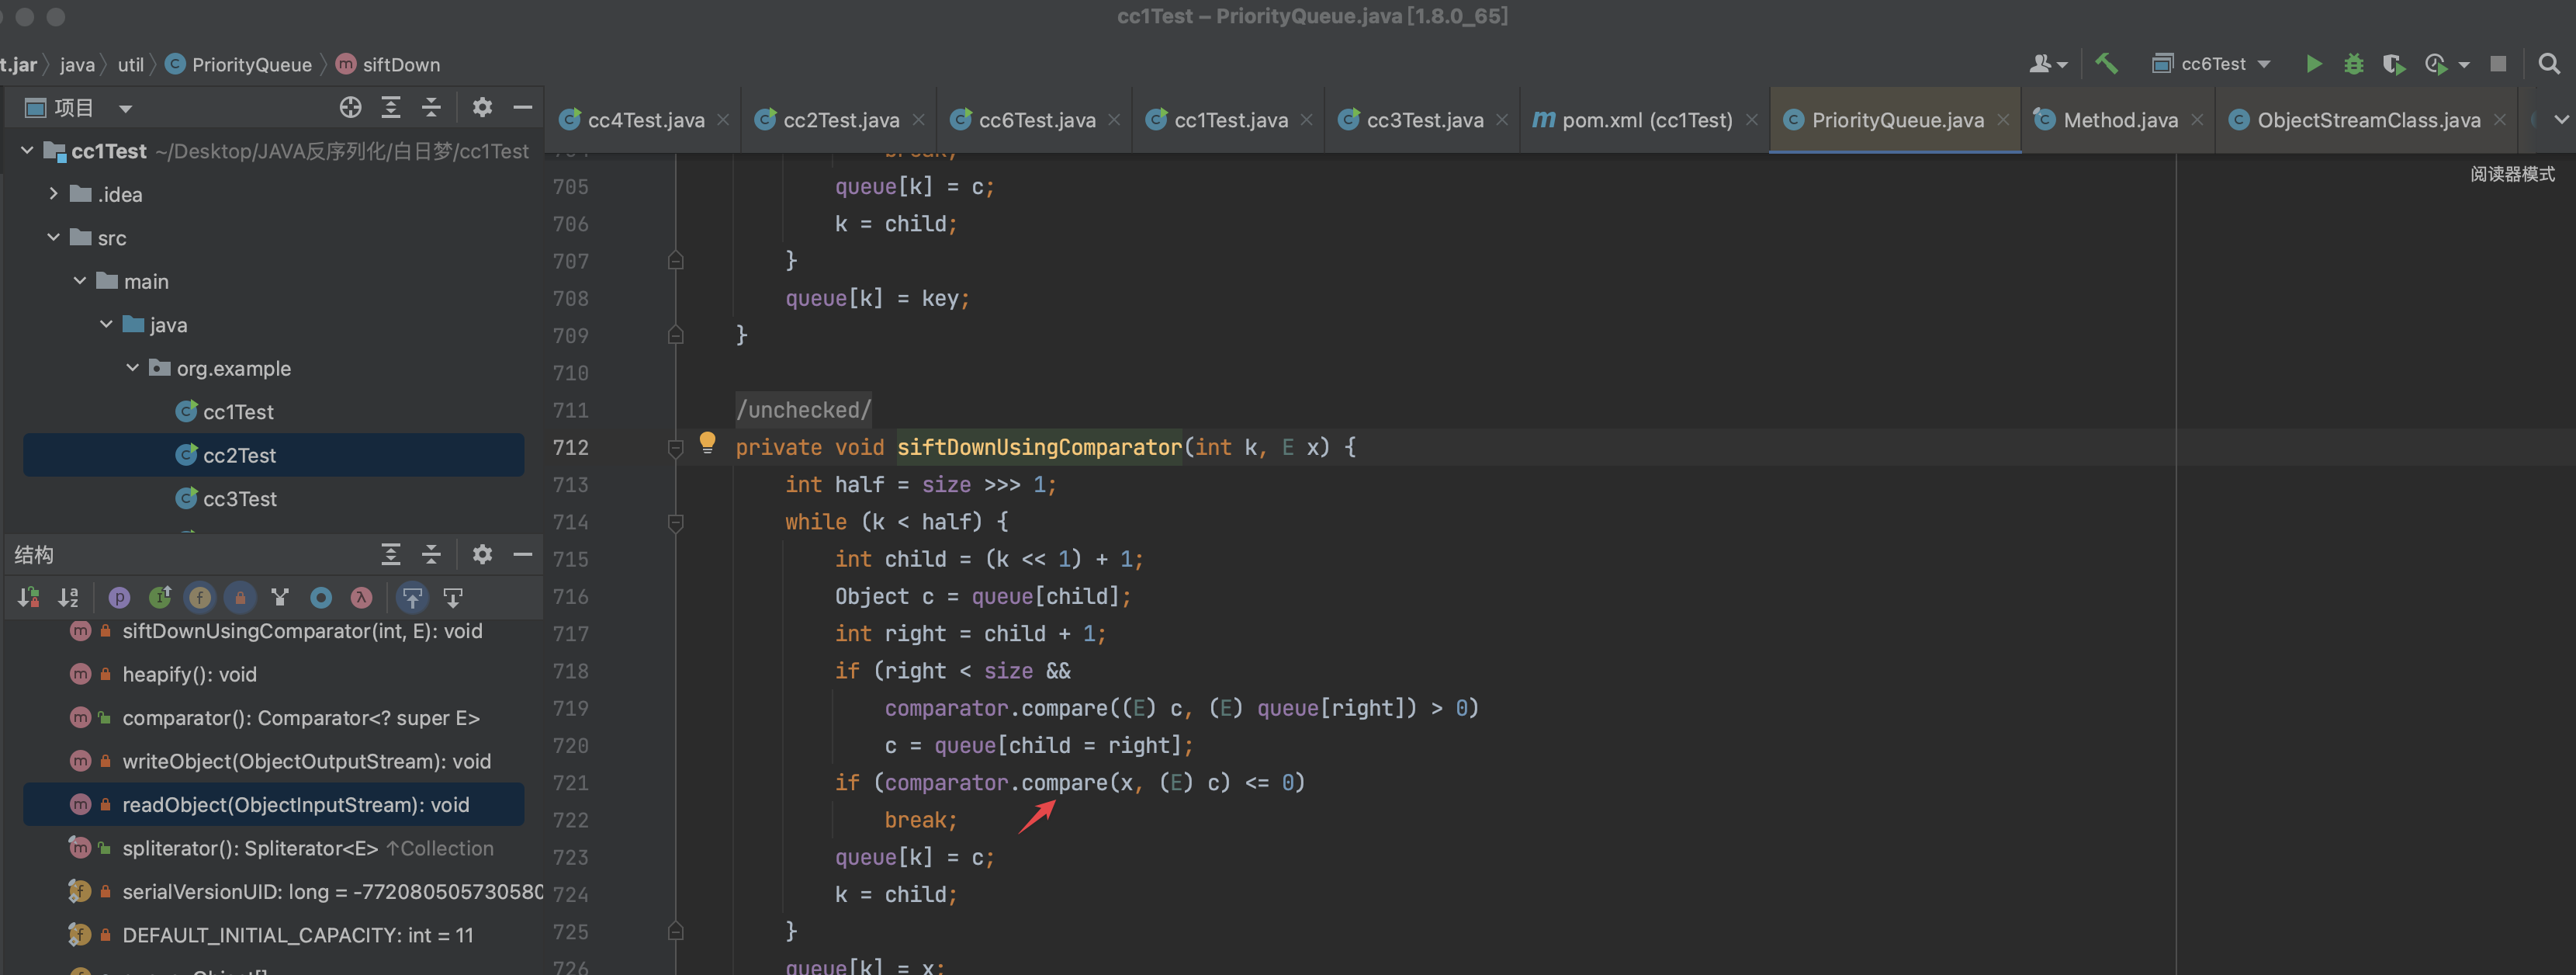Select comparator(): Comparator<? super E> in Structure
The height and width of the screenshot is (975, 2576).
300,718
